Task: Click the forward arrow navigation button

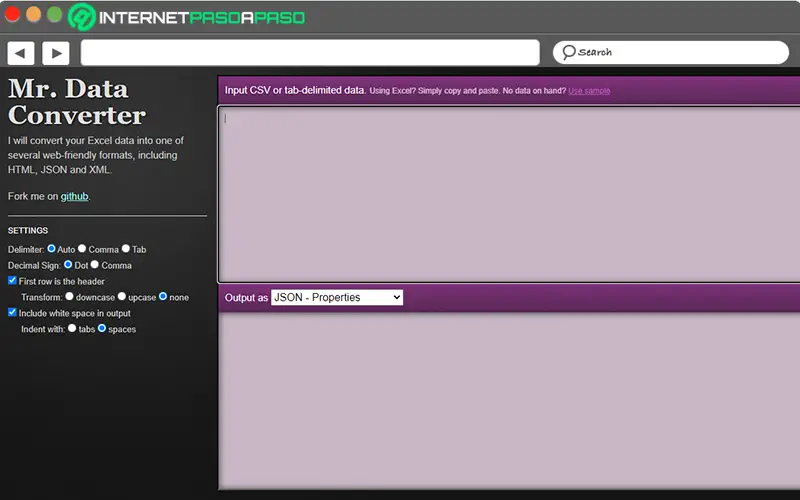Action: [x=56, y=53]
